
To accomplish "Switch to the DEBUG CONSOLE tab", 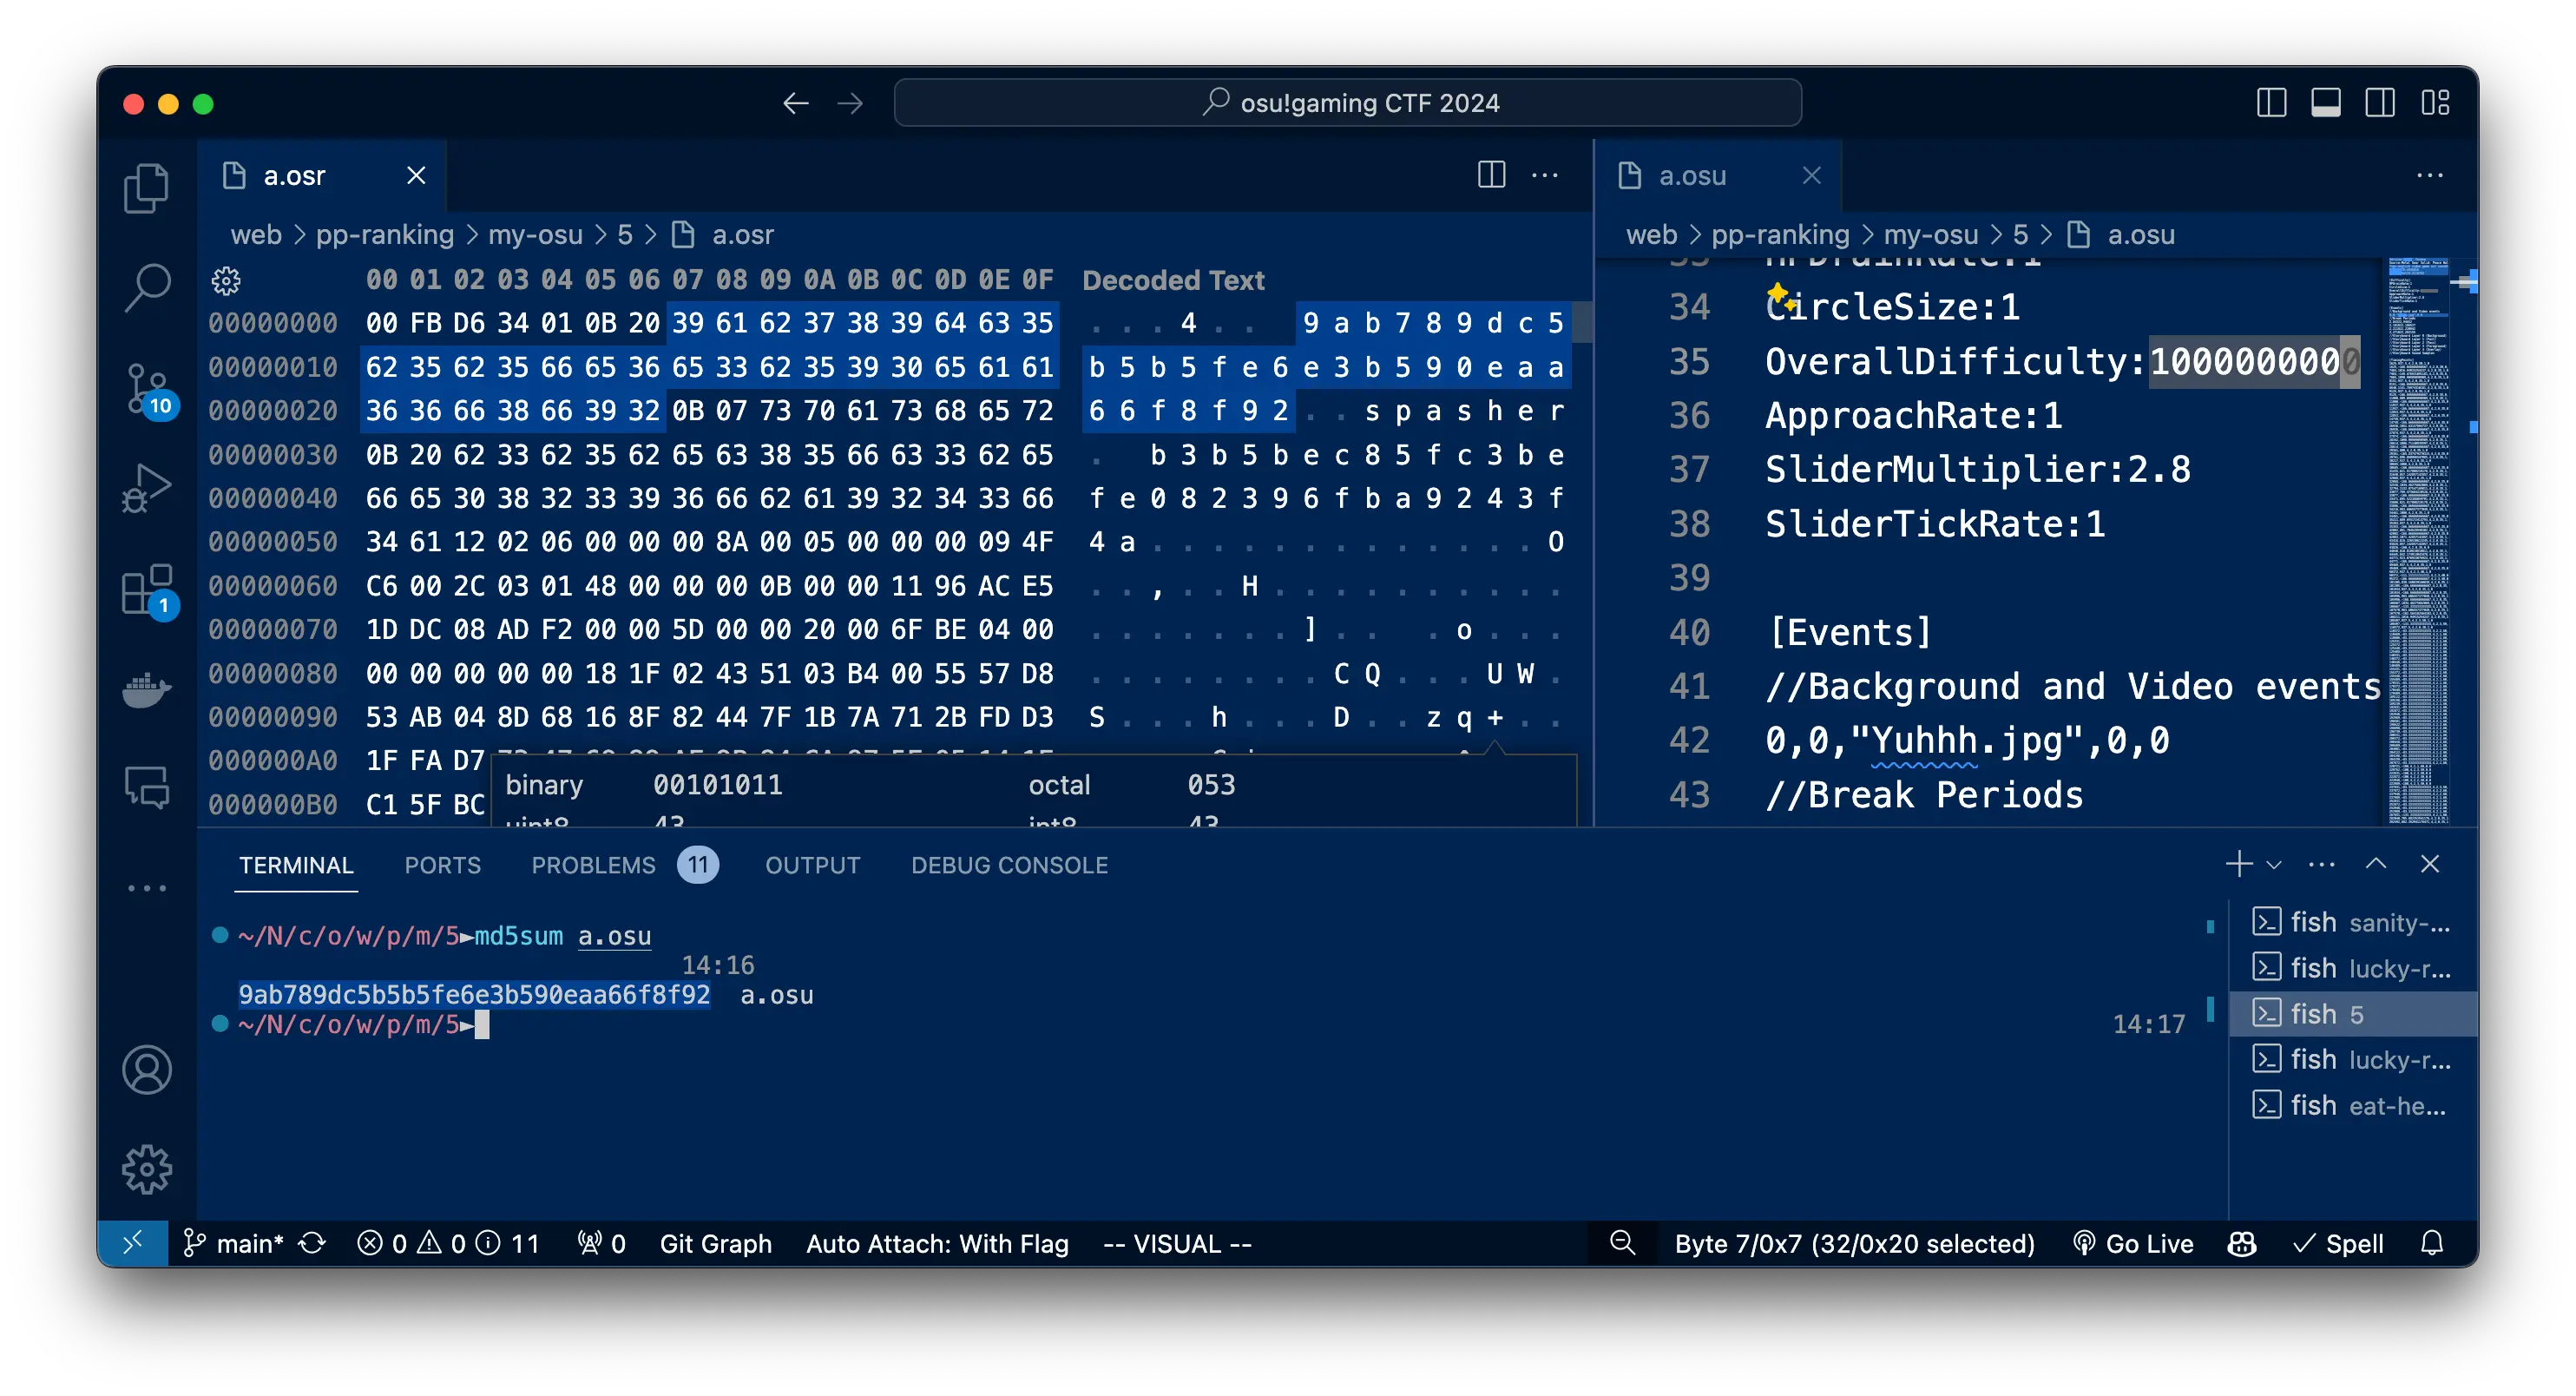I will coord(1008,865).
